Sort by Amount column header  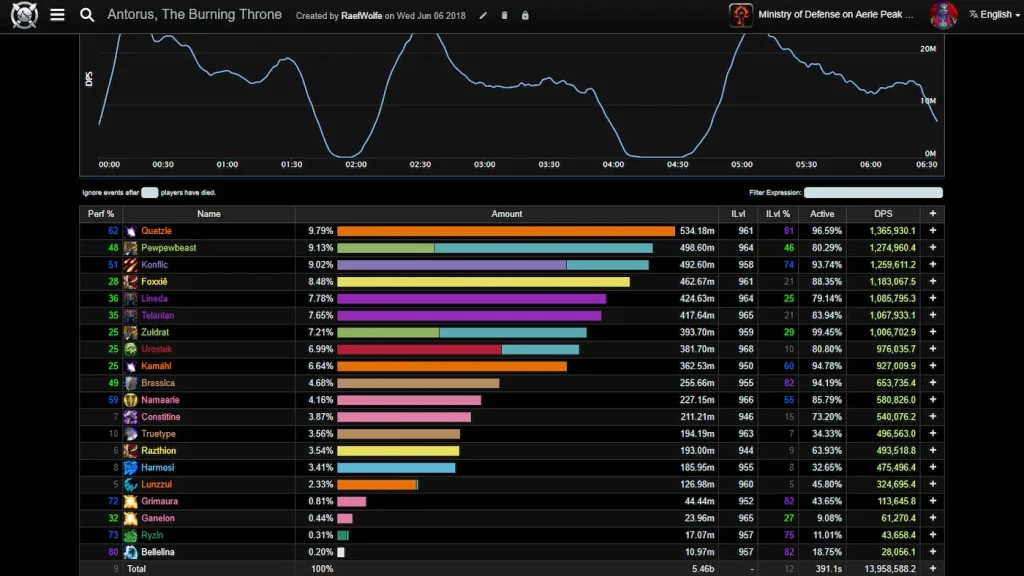pyautogui.click(x=506, y=214)
